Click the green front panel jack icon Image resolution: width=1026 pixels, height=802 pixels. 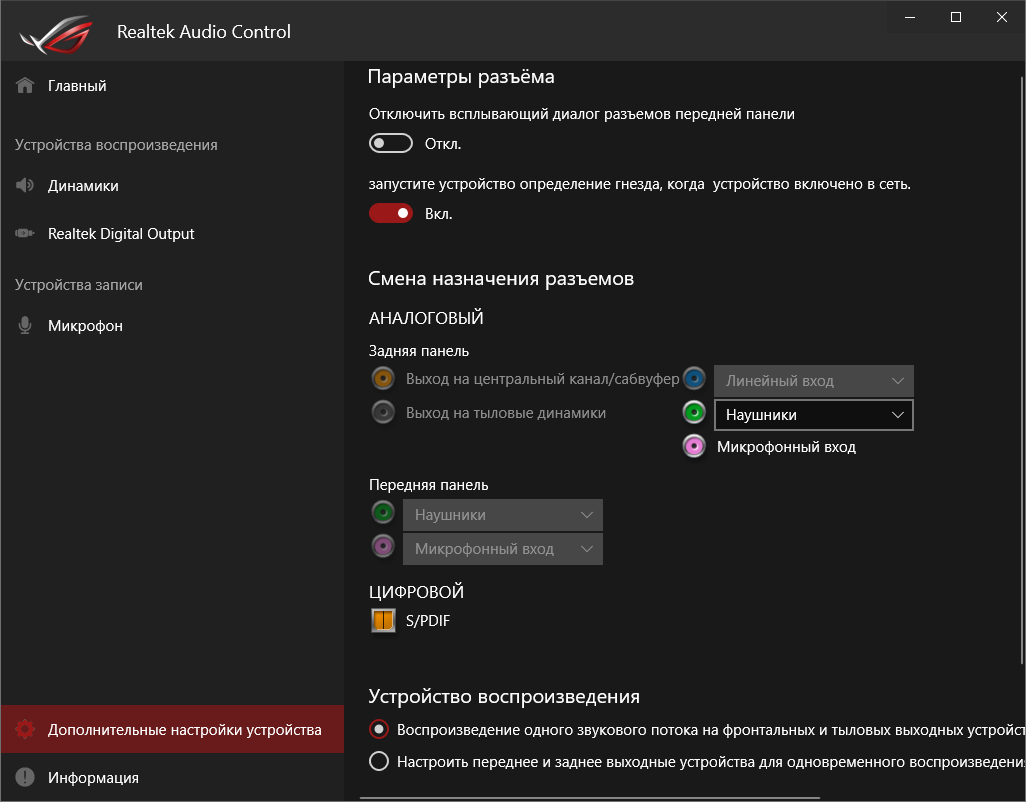click(x=382, y=514)
